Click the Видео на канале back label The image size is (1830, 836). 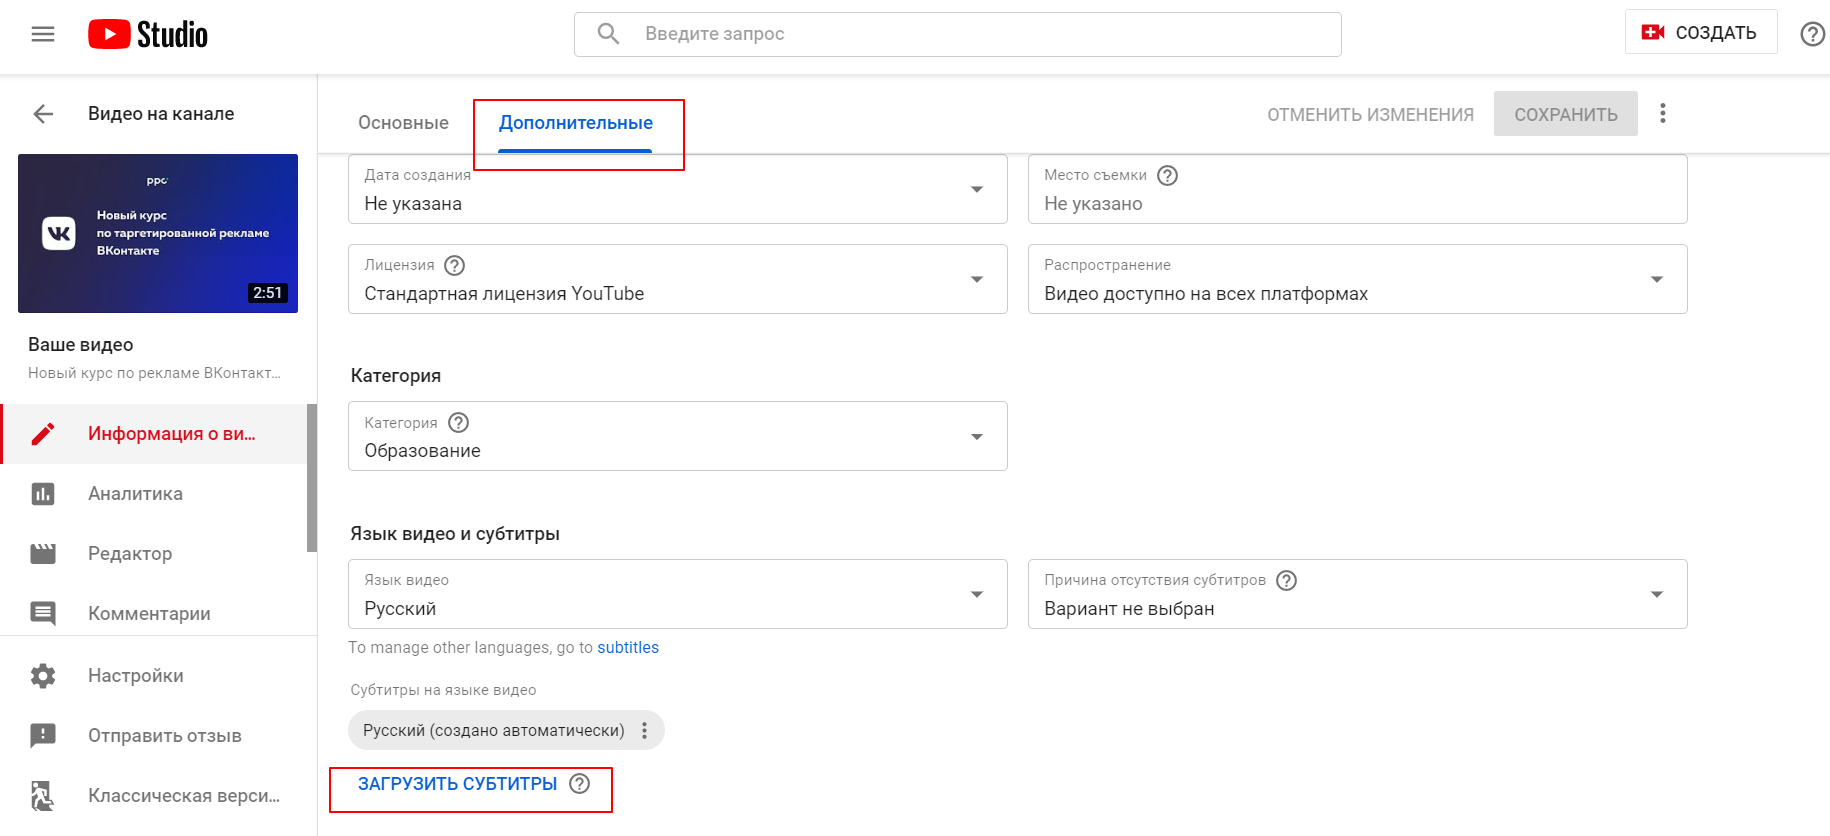[x=161, y=114]
